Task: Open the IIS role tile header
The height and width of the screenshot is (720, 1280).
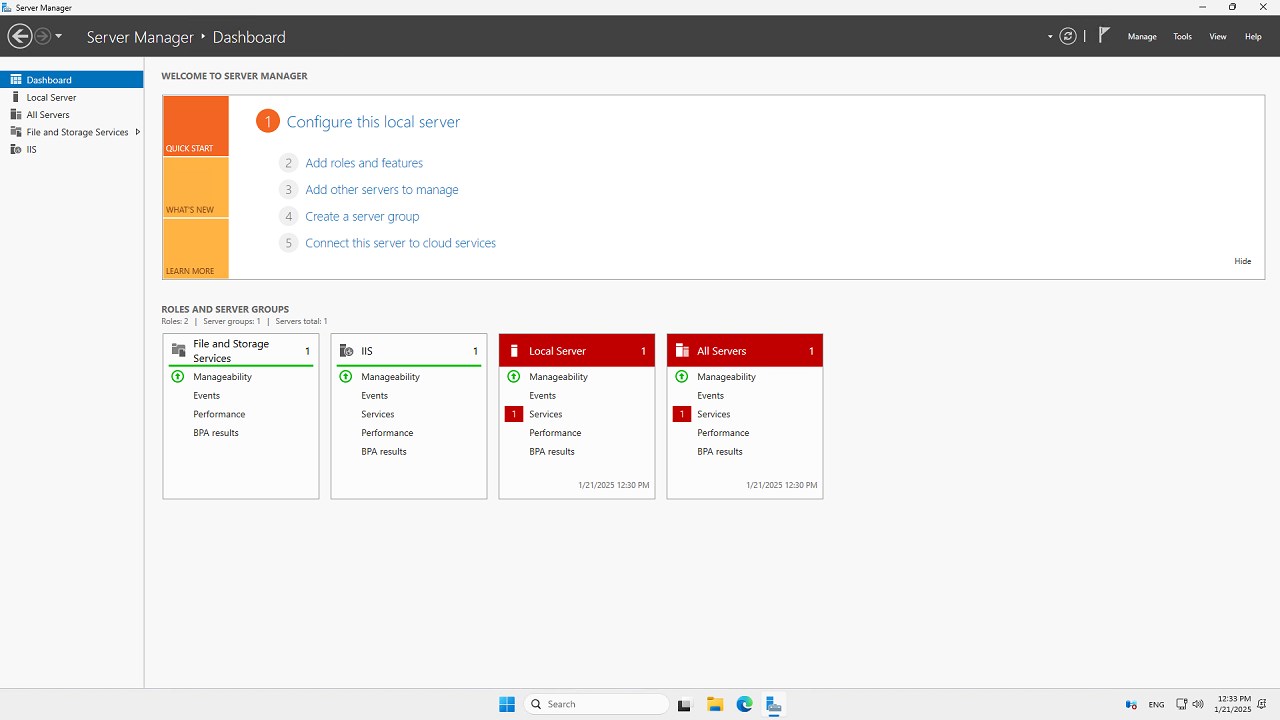Action: coord(409,351)
